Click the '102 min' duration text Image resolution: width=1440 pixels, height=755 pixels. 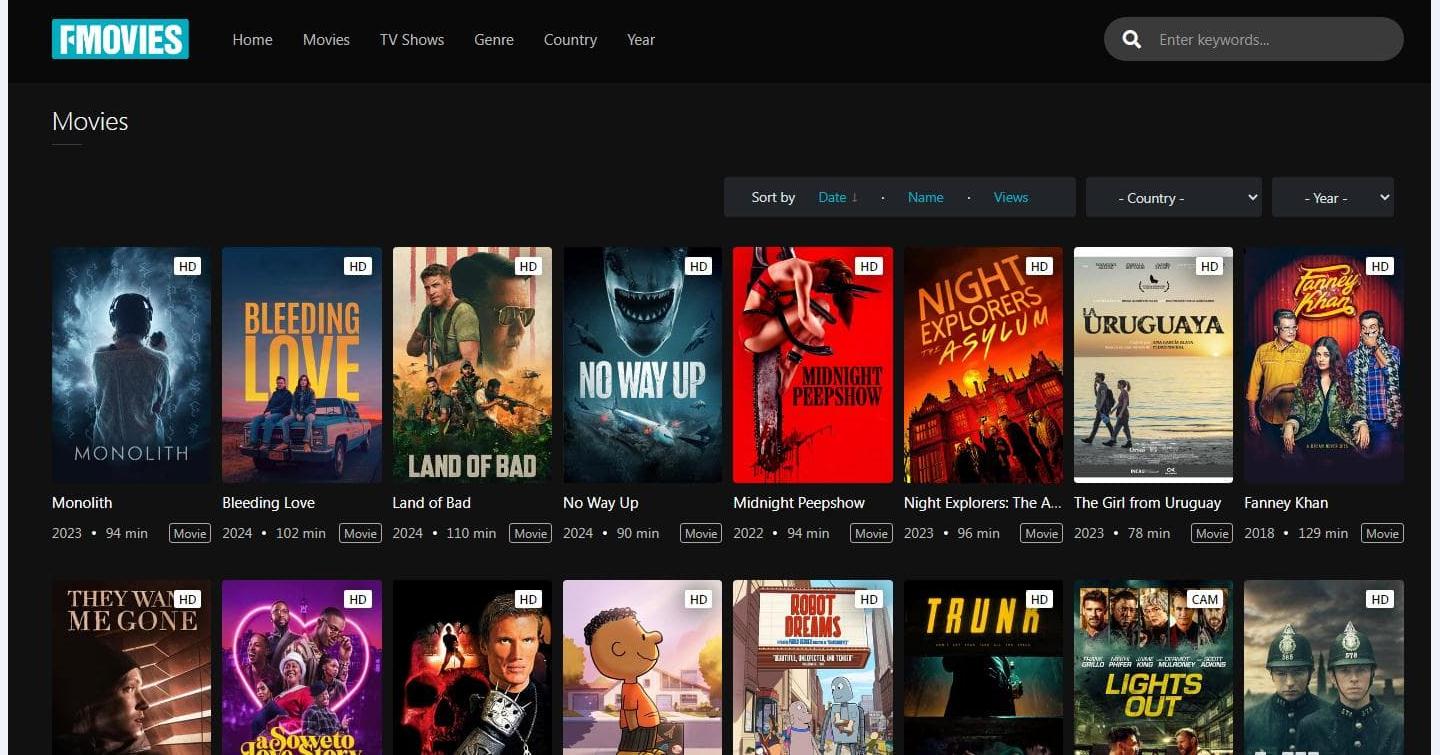pyautogui.click(x=301, y=533)
